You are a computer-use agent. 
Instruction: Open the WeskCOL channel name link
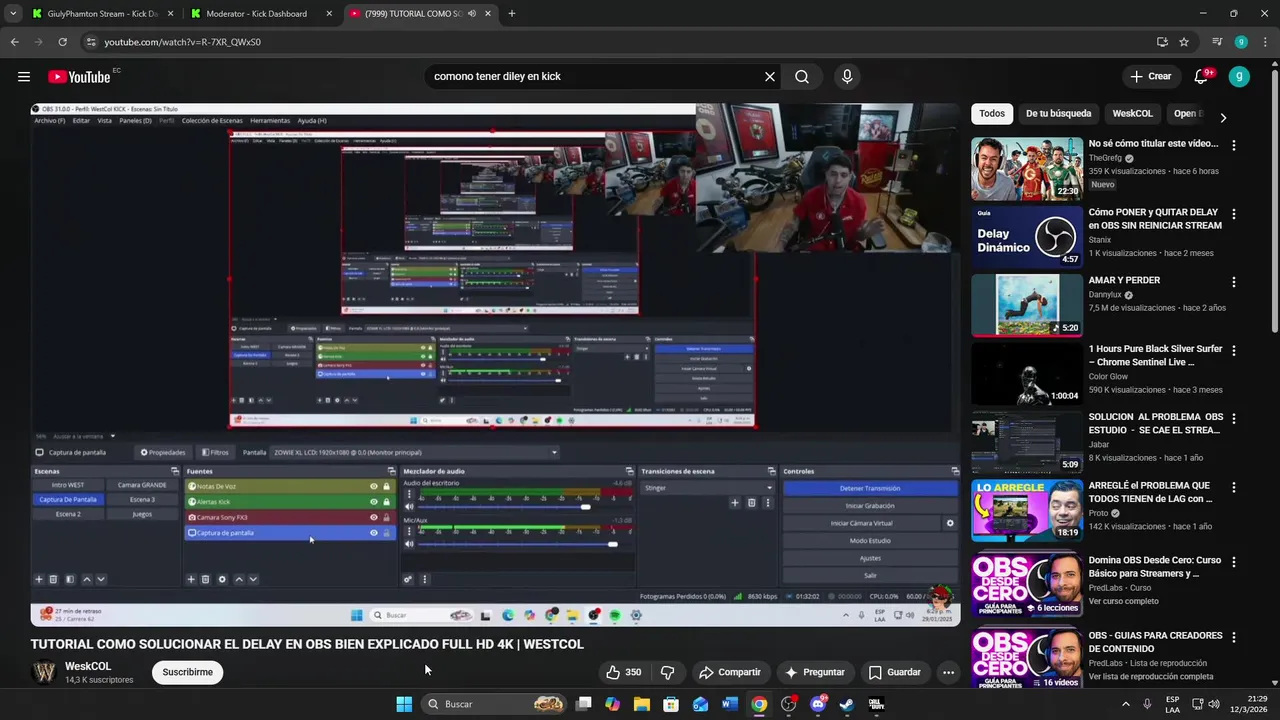click(88, 666)
